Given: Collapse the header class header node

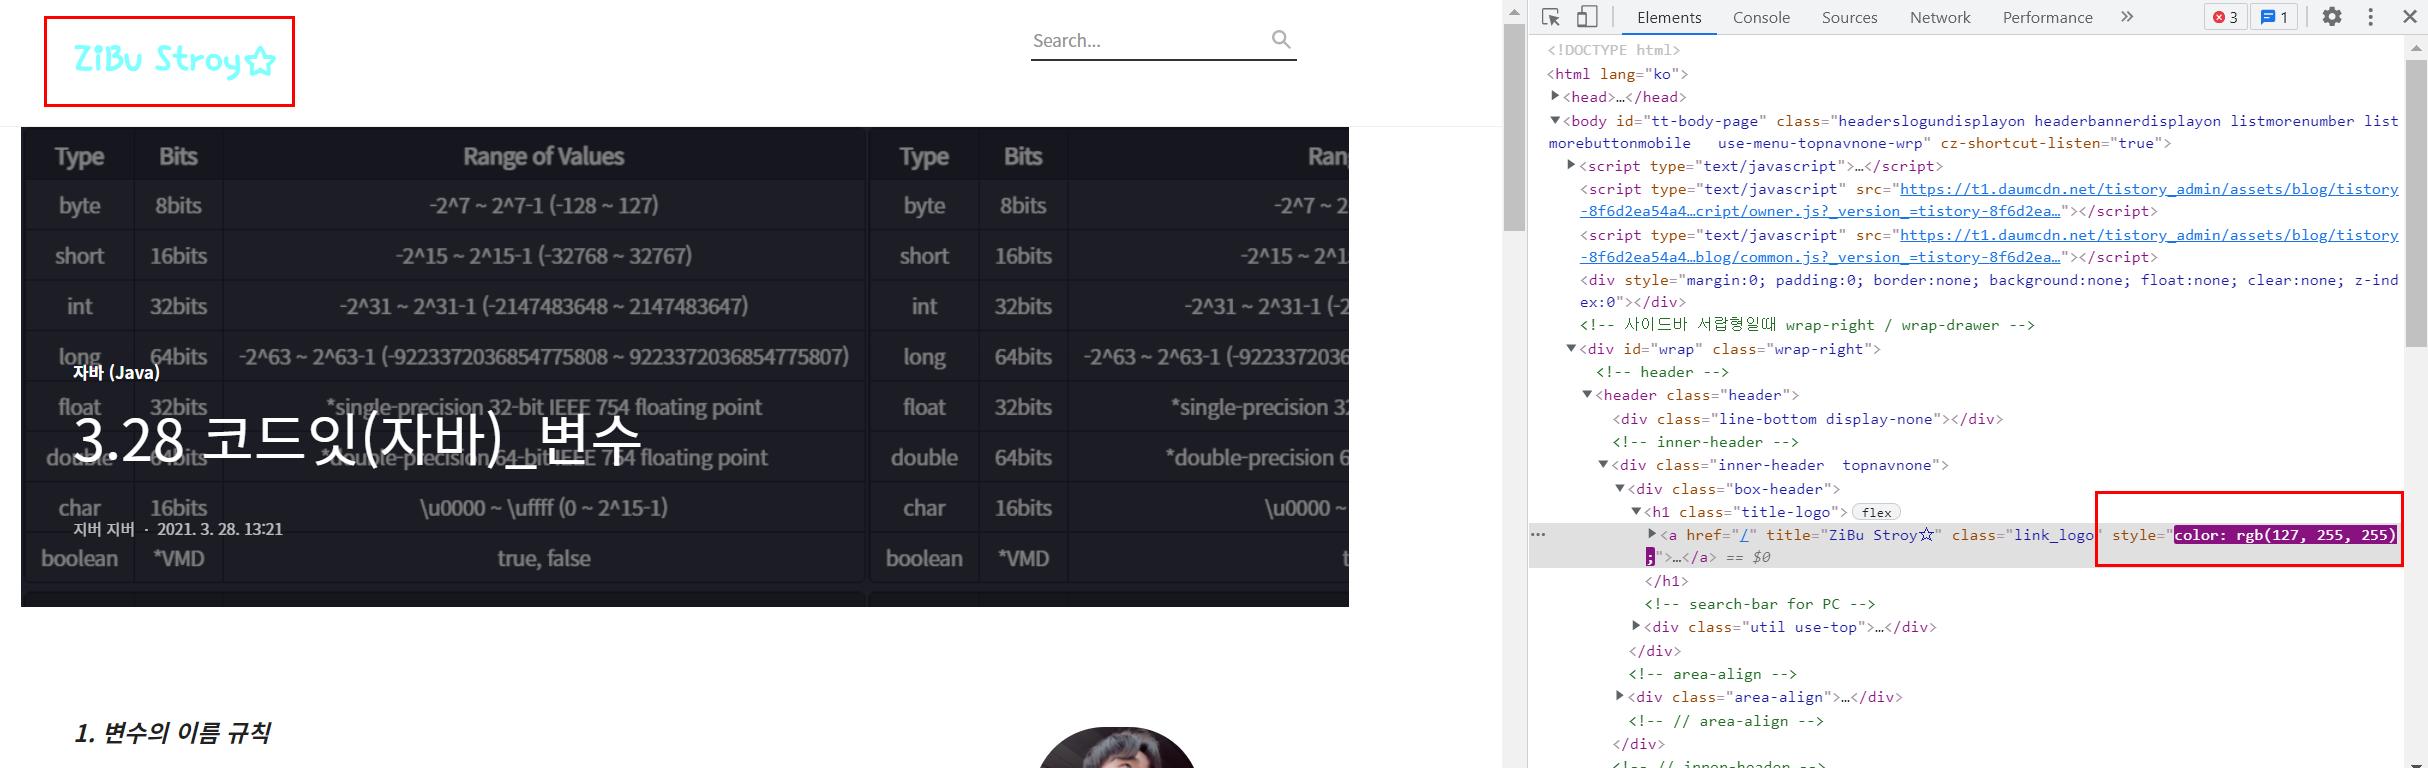Looking at the screenshot, I should point(1587,394).
